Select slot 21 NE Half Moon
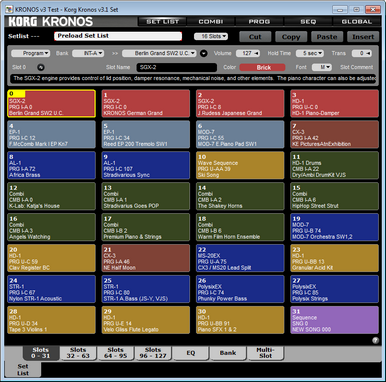Image resolution: width=386 pixels, height=382 pixels. coord(146,259)
